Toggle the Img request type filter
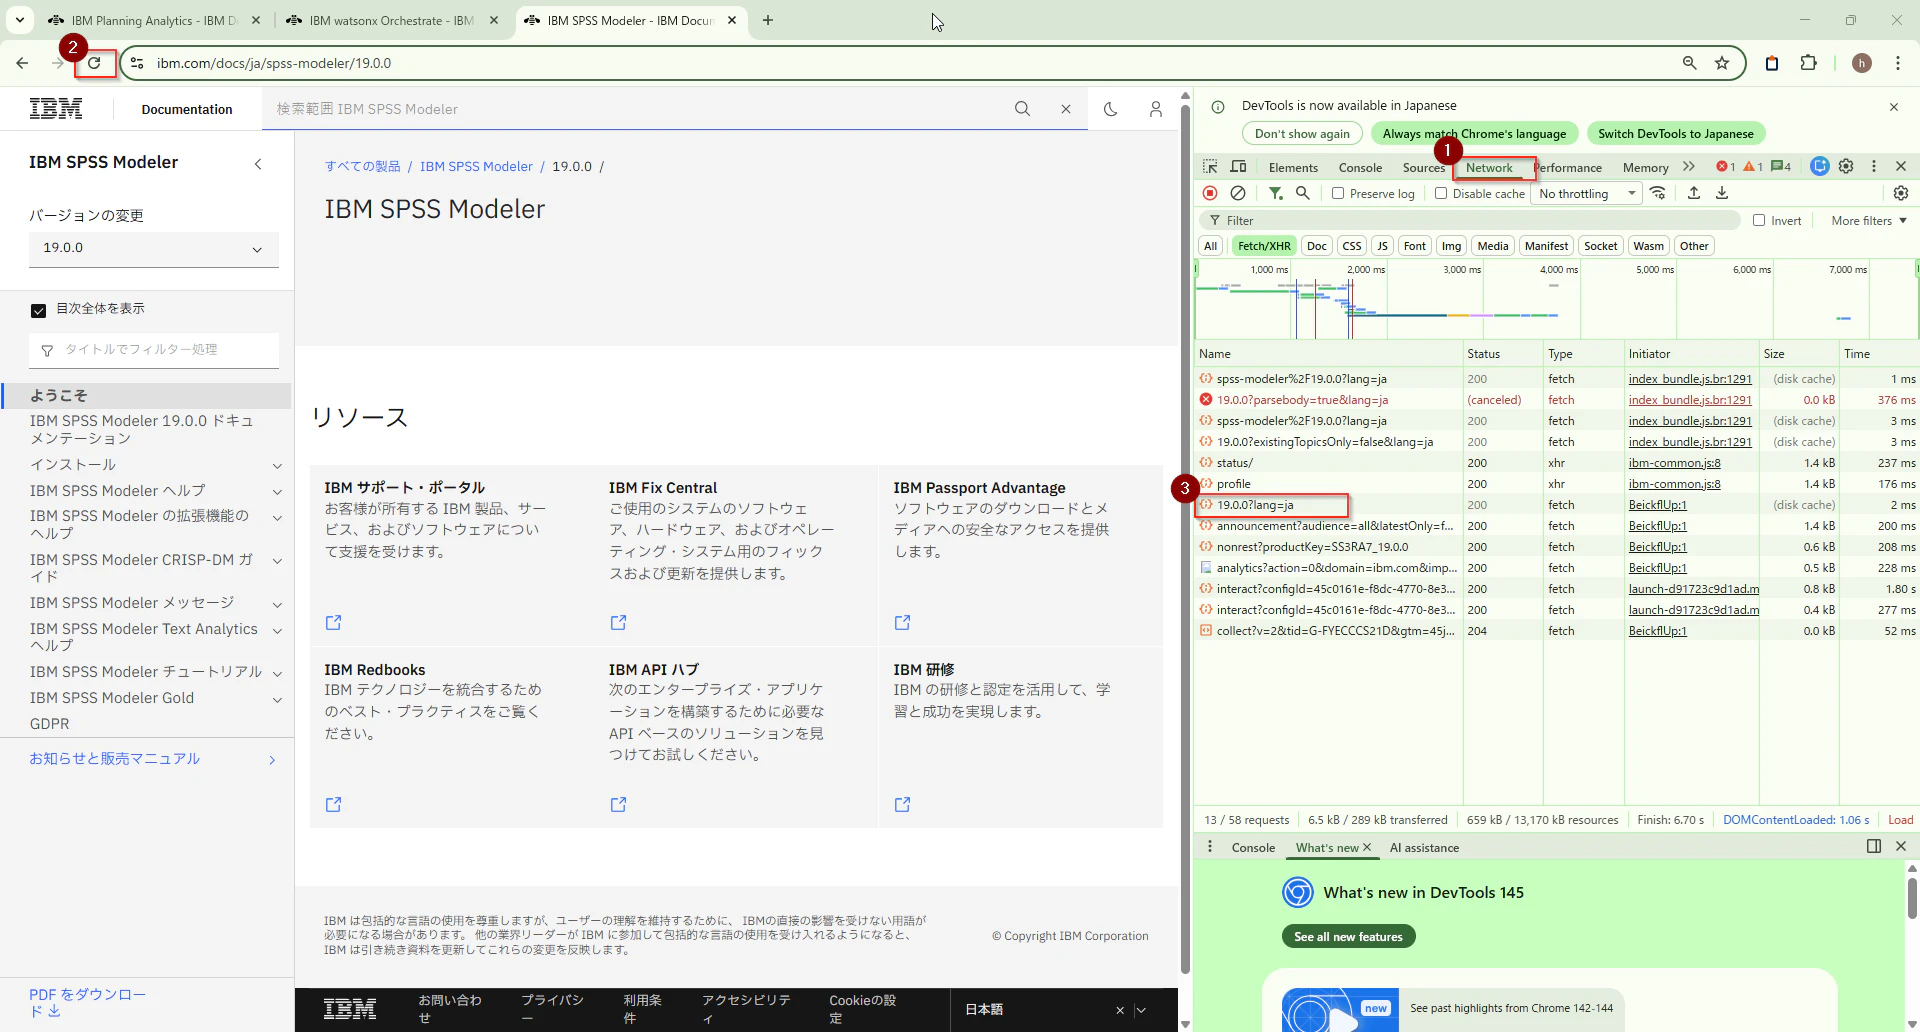Image resolution: width=1920 pixels, height=1032 pixels. point(1451,246)
